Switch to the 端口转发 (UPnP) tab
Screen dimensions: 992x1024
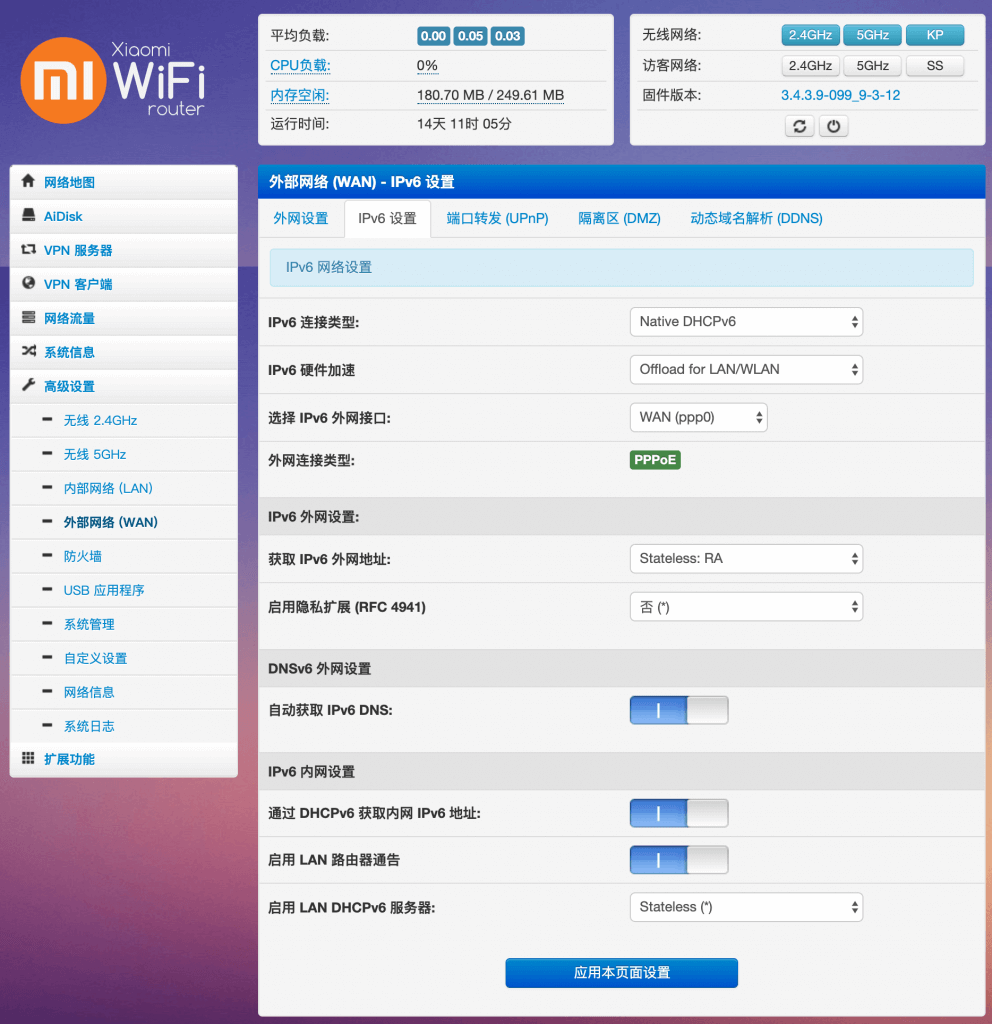(497, 218)
